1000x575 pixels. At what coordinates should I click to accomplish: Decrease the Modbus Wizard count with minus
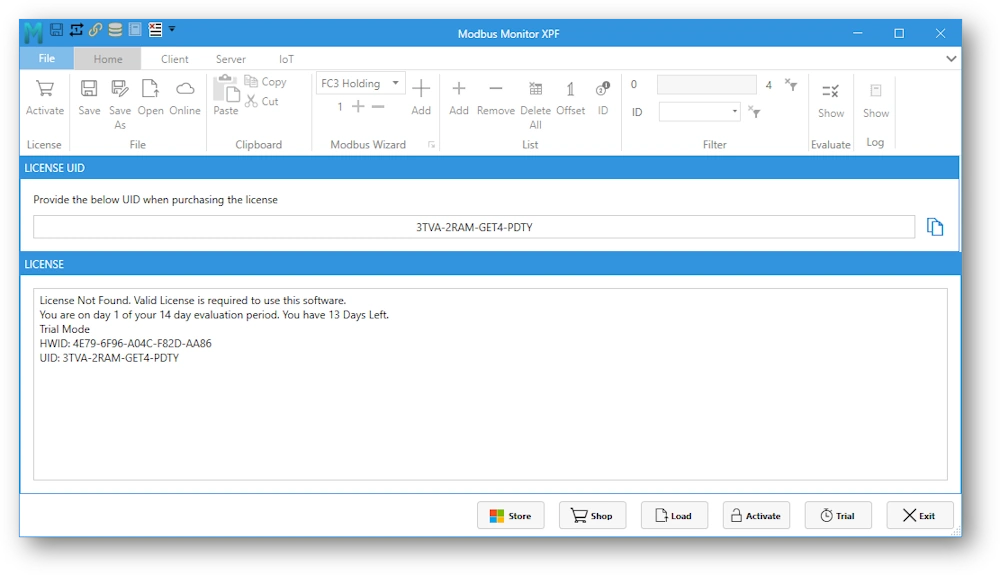coord(378,106)
